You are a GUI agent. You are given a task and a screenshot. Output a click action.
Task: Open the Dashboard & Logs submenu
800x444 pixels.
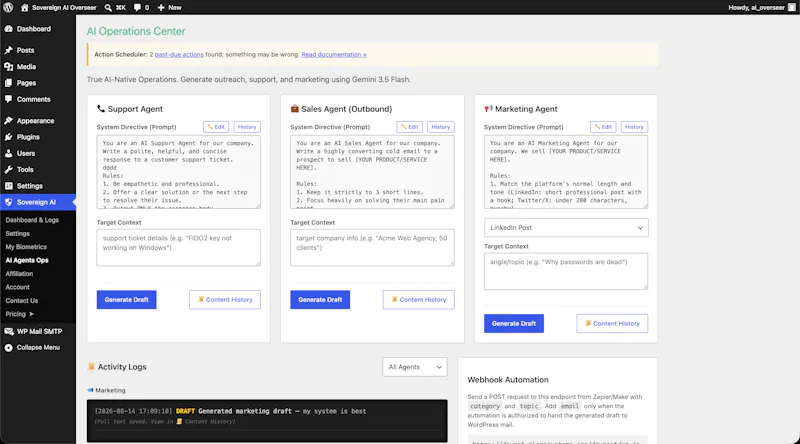(x=32, y=220)
